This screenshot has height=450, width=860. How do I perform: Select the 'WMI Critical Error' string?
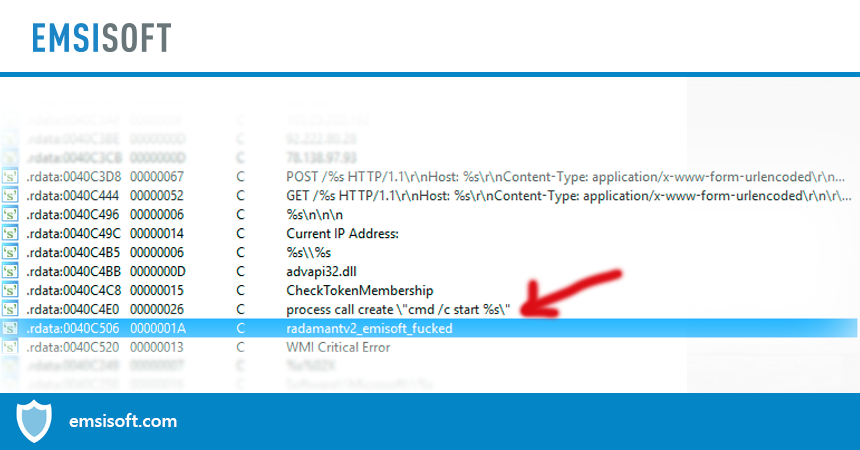point(338,347)
